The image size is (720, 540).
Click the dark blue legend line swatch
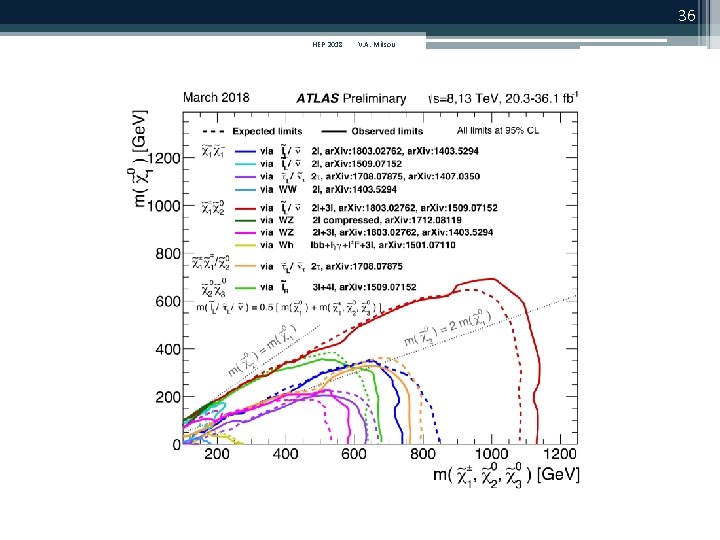(245, 151)
